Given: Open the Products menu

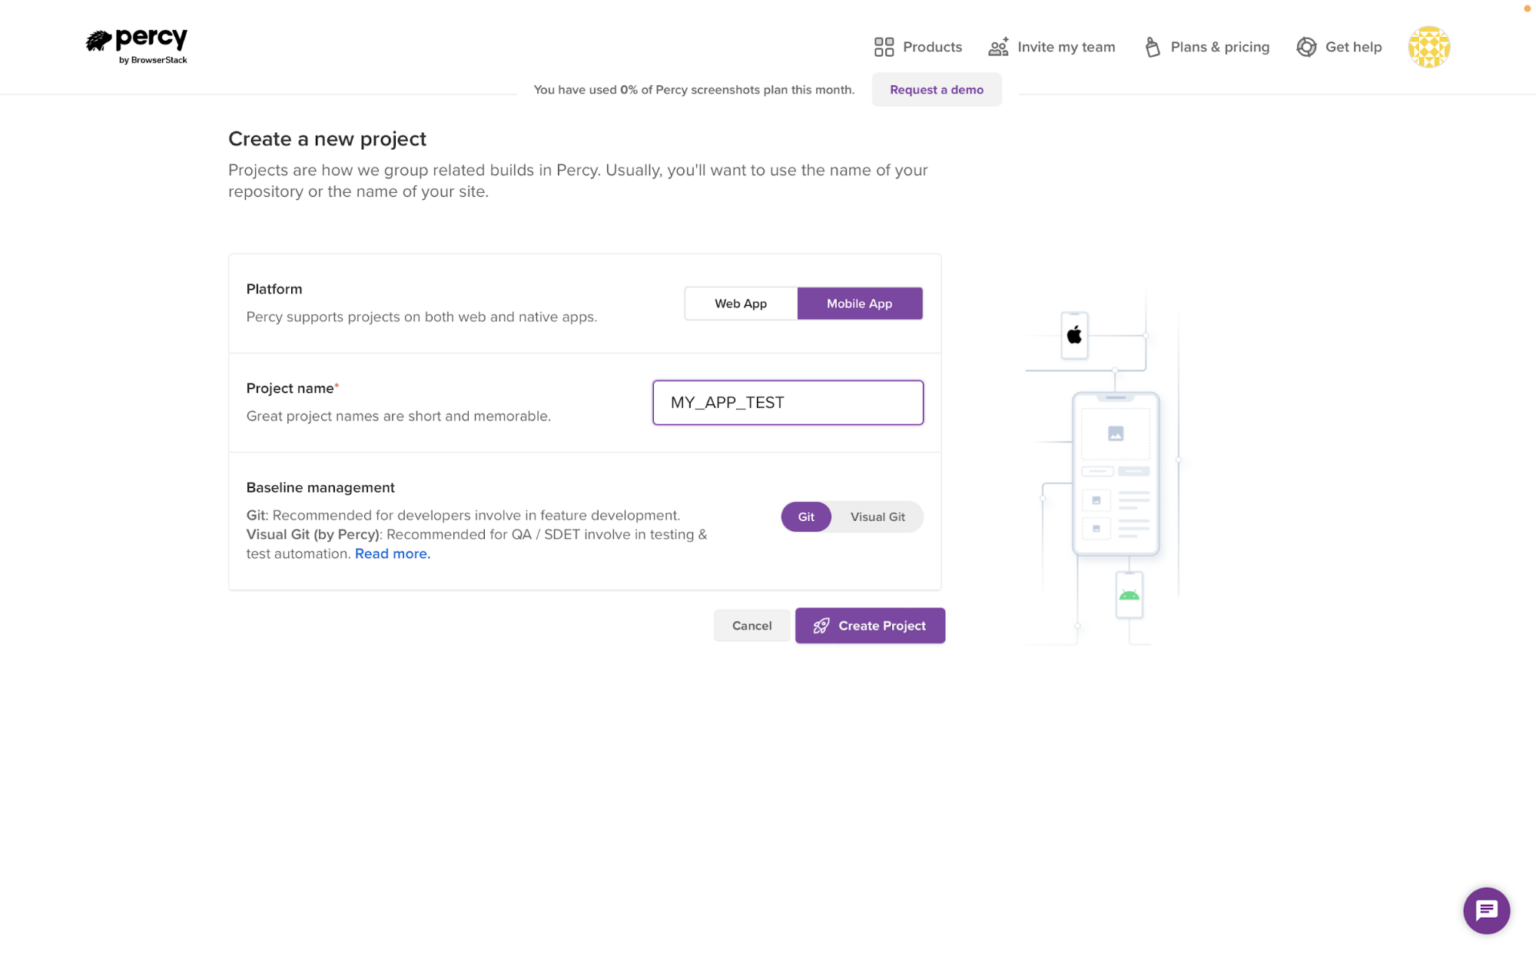Looking at the screenshot, I should 918,47.
